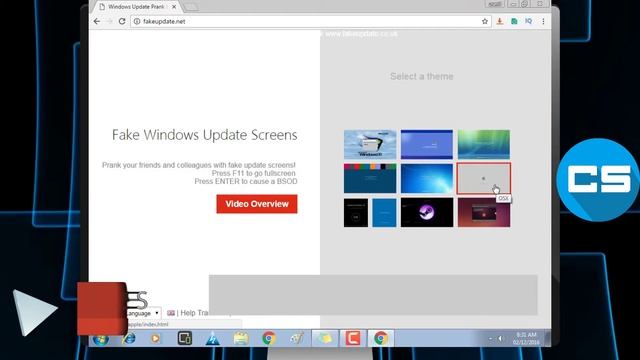This screenshot has height=360, width=640.
Task: Select the small black theme thumbnail
Action: tap(356, 212)
